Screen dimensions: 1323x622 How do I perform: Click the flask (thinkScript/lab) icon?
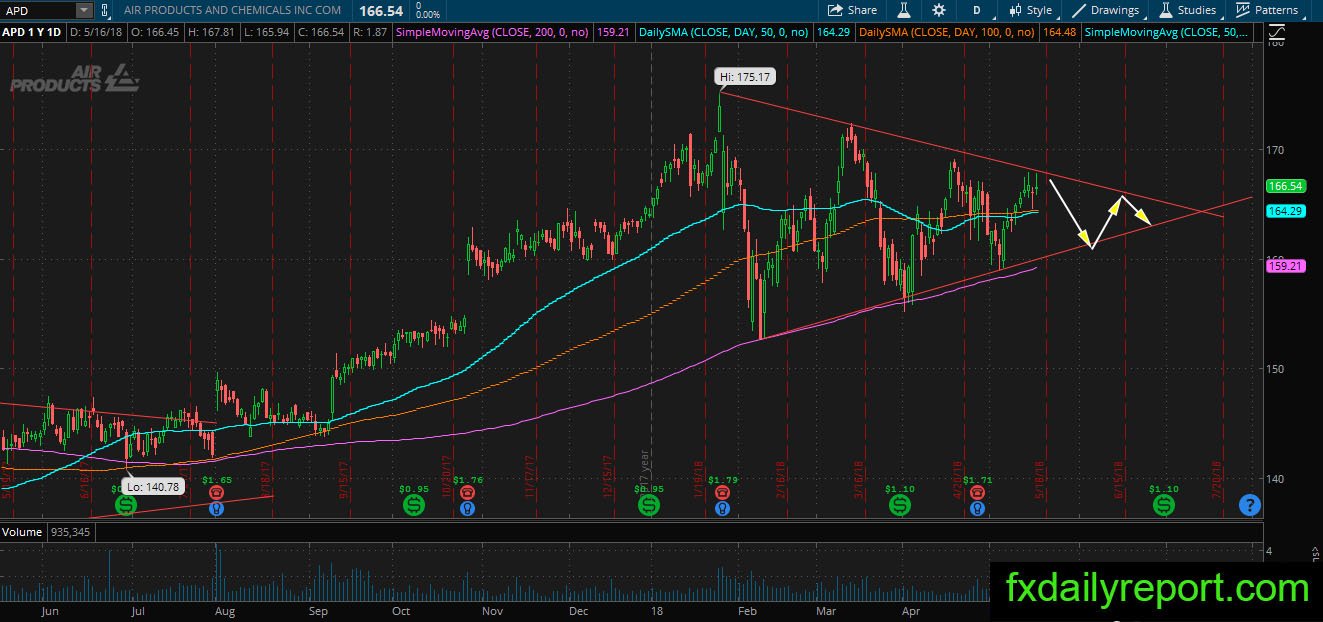pos(903,10)
